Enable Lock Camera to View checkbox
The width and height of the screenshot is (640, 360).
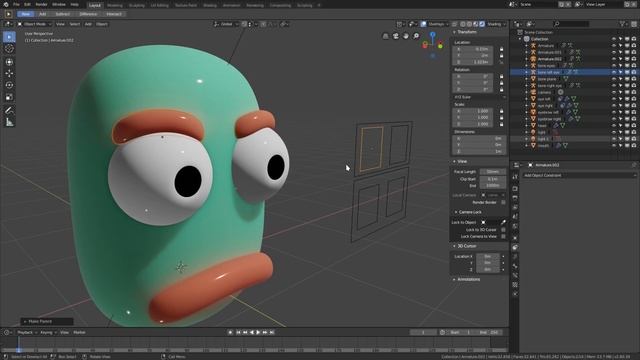coord(503,236)
